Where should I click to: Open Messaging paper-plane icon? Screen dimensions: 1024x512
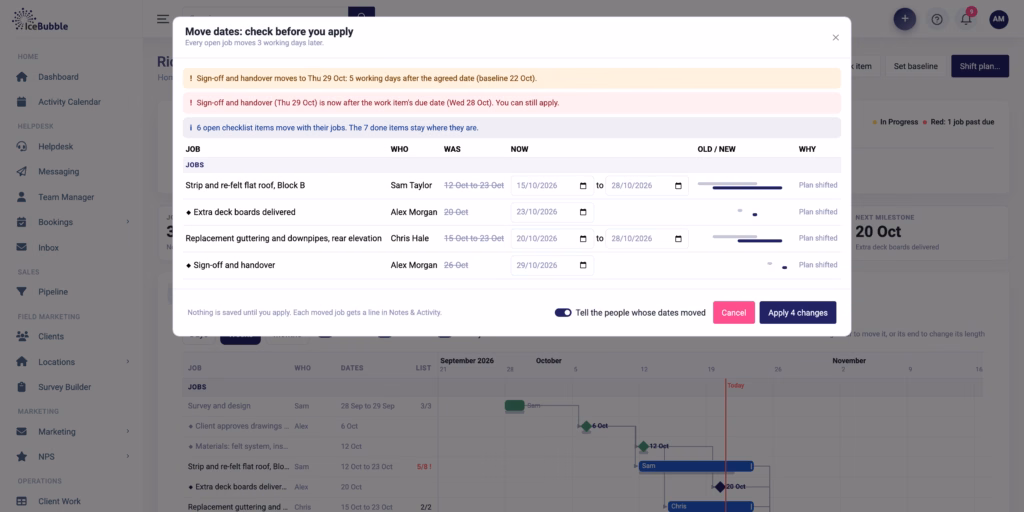pos(22,172)
